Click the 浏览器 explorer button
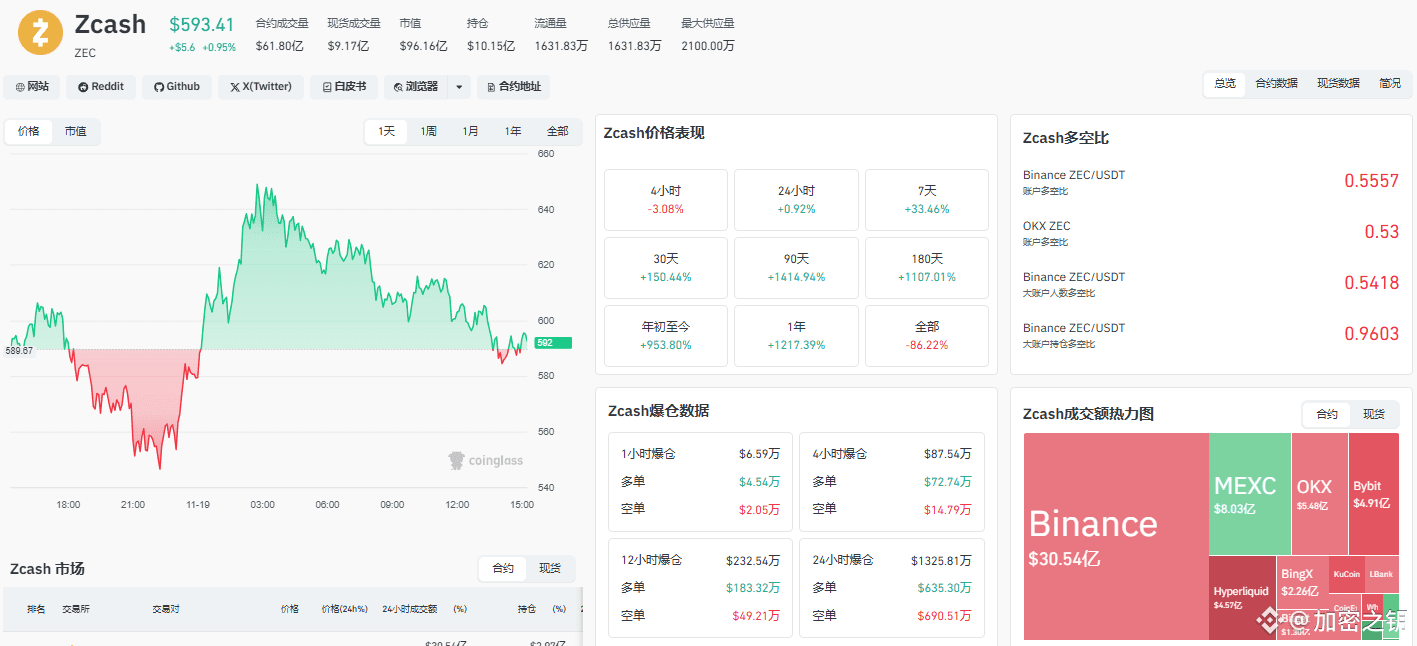Screen dimensions: 1417x646 [416, 87]
